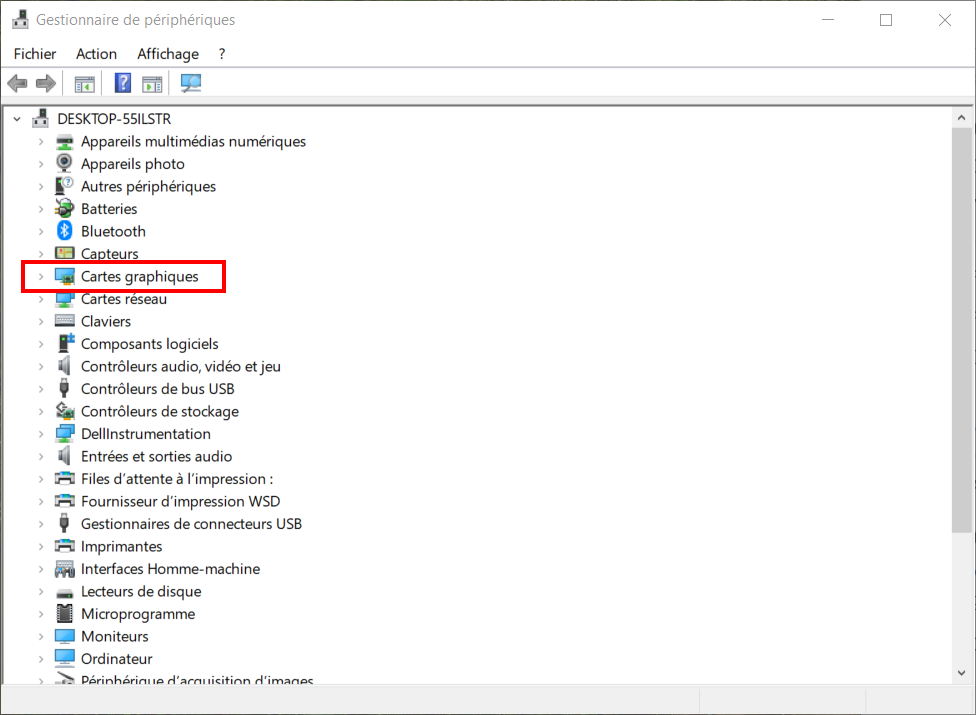976x715 pixels.
Task: Click the vertical scrollbar thumb
Action: (961, 330)
